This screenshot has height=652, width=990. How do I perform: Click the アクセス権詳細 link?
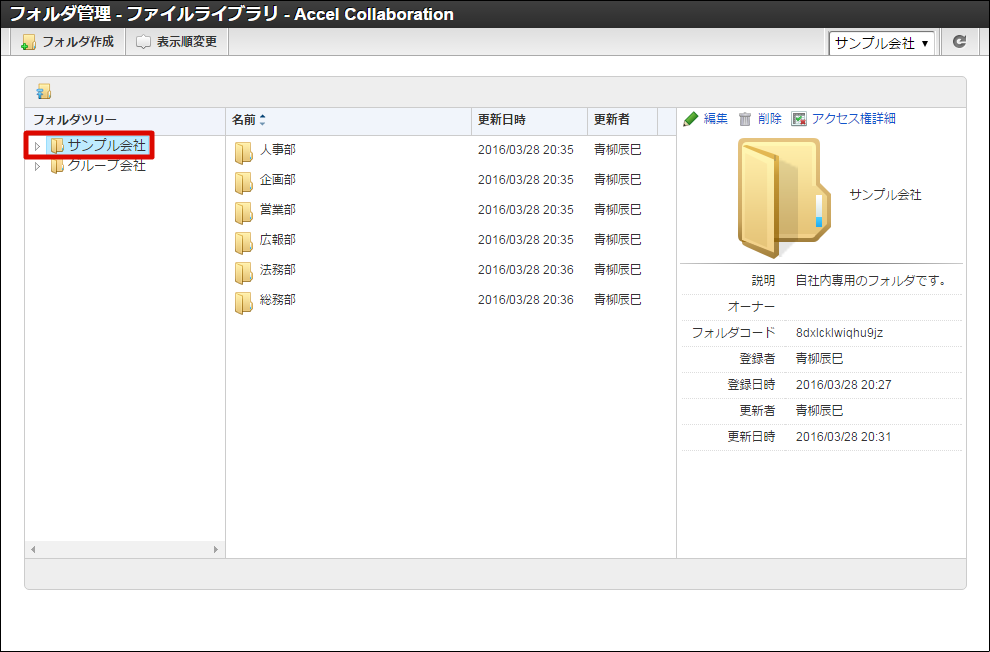click(854, 119)
